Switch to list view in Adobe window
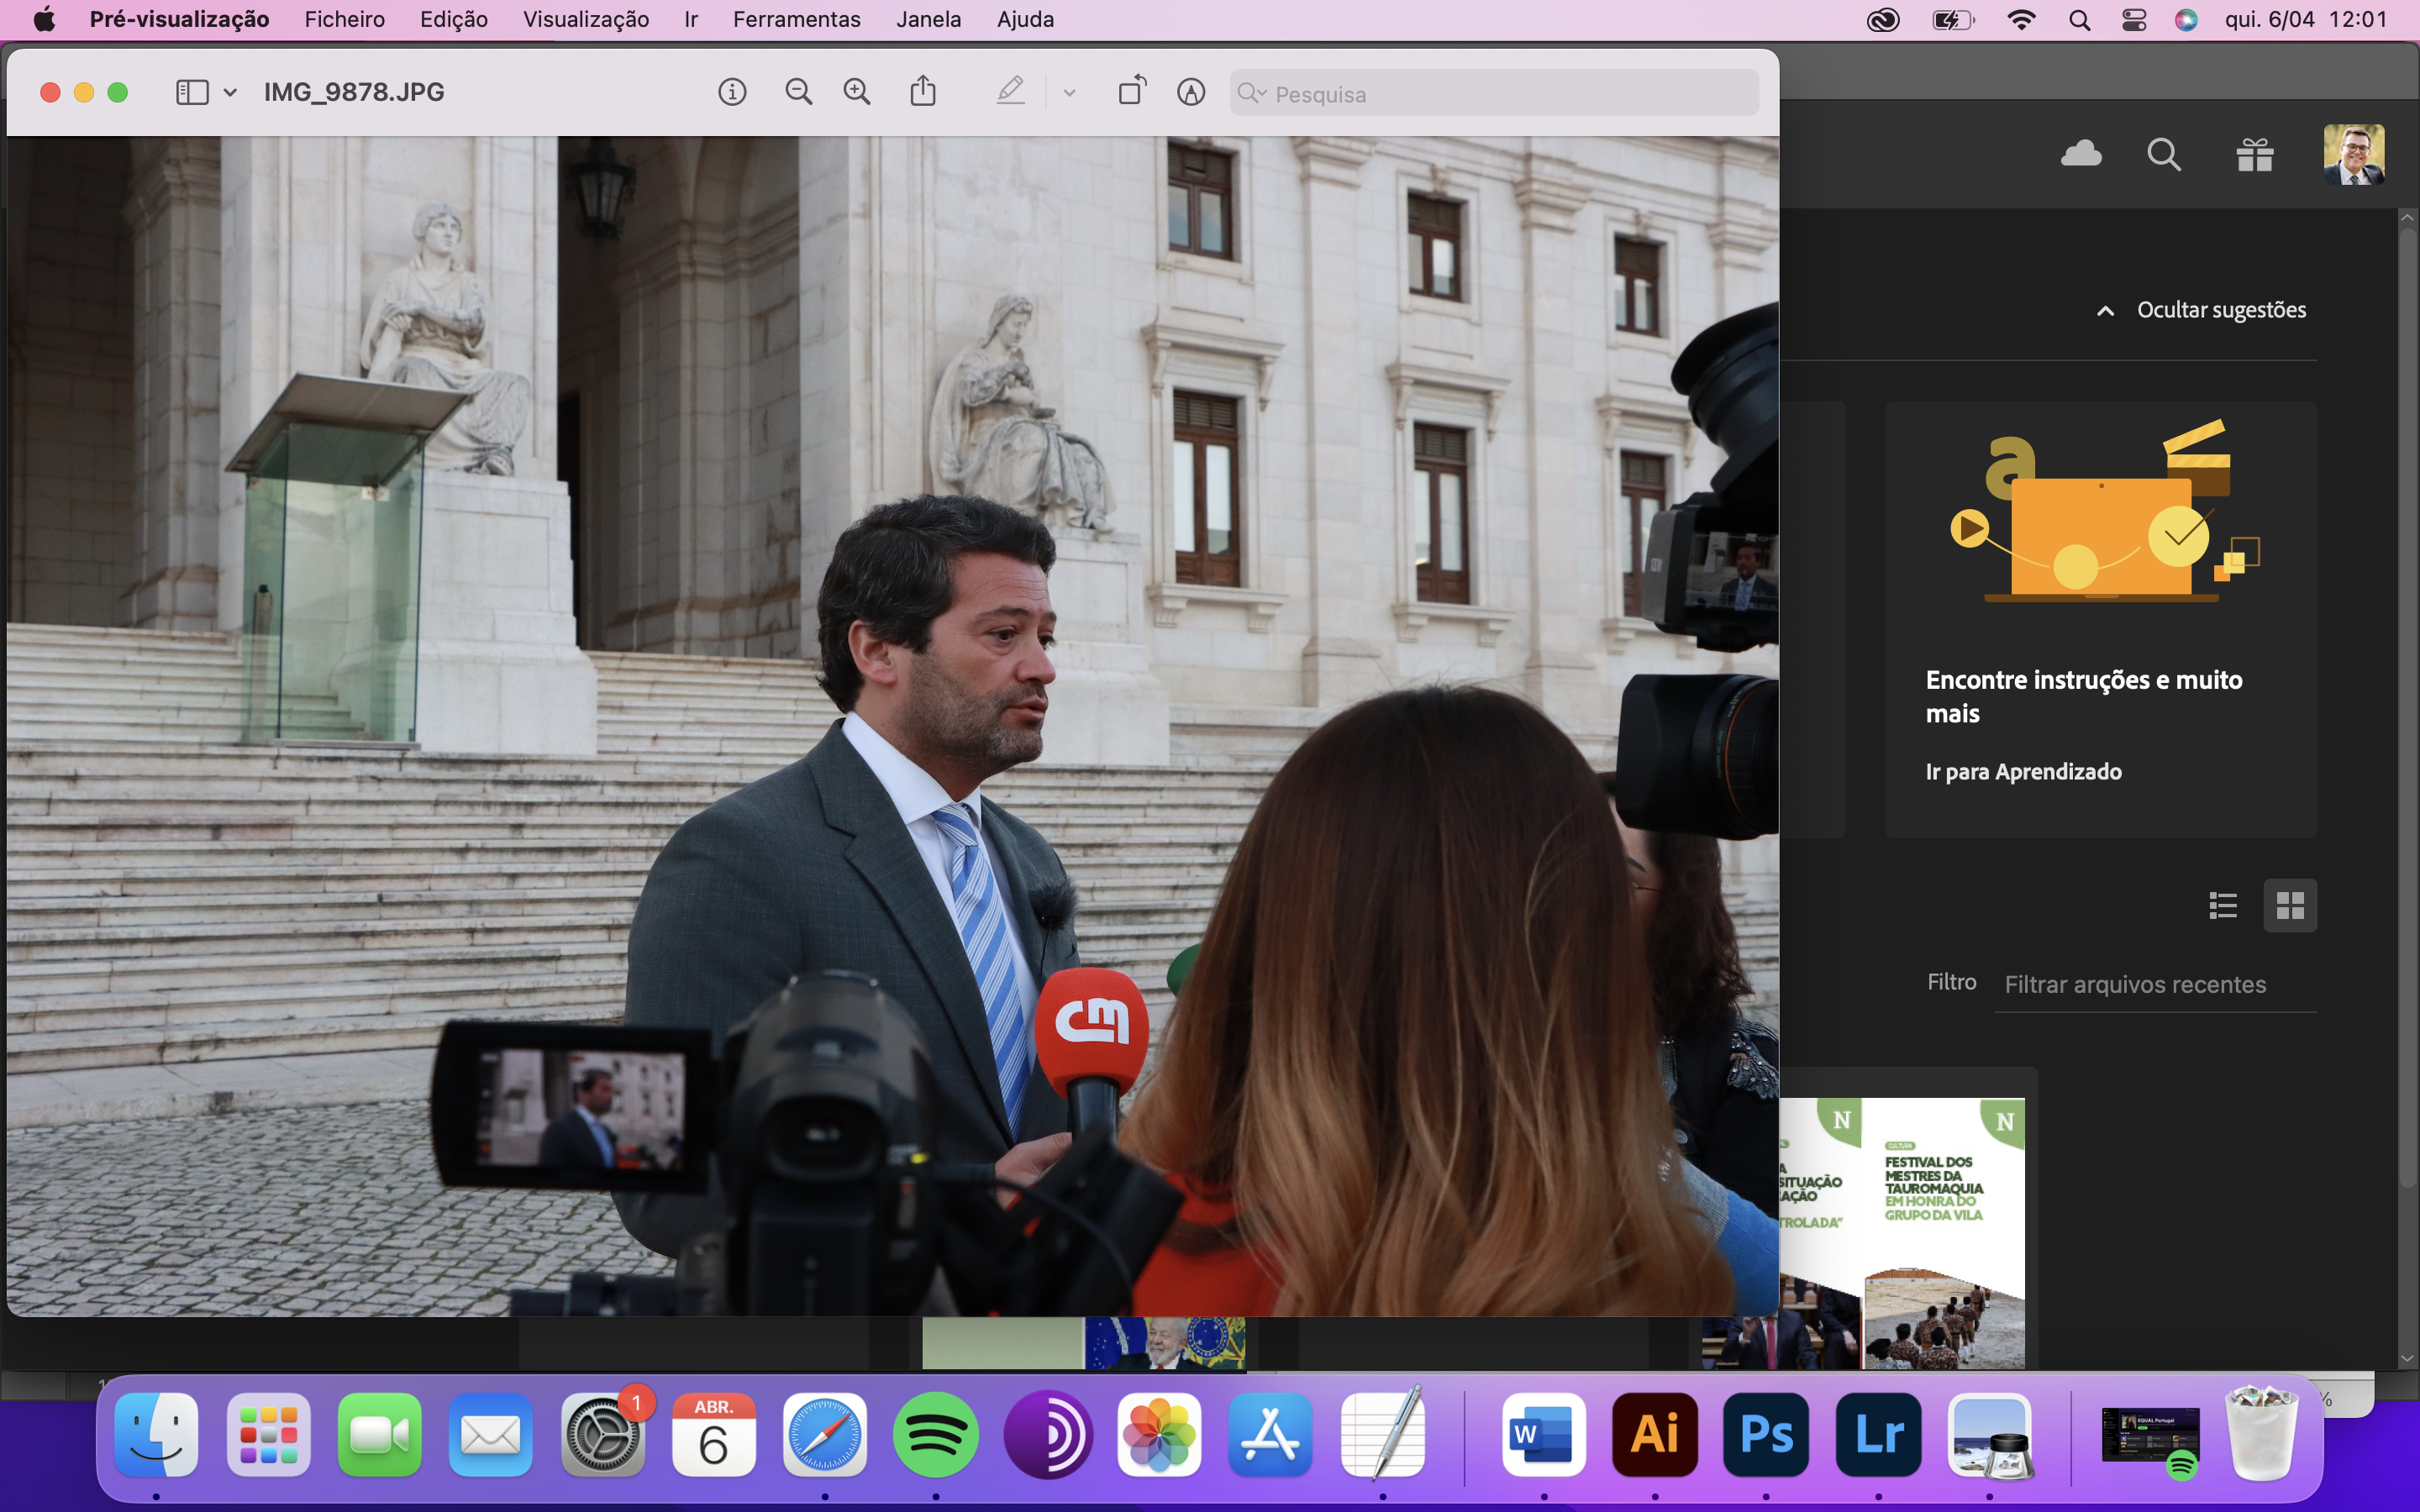The width and height of the screenshot is (2420, 1512). (x=2223, y=906)
